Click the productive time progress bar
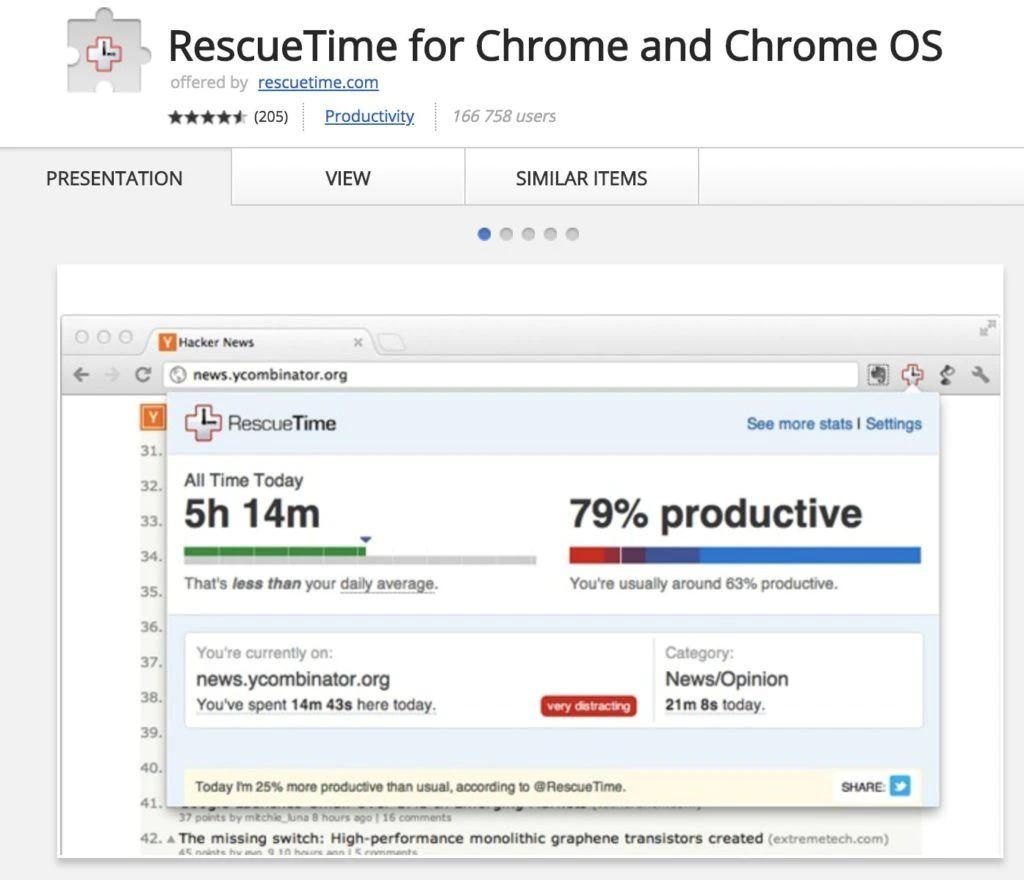Viewport: 1024px width, 880px height. pos(744,551)
